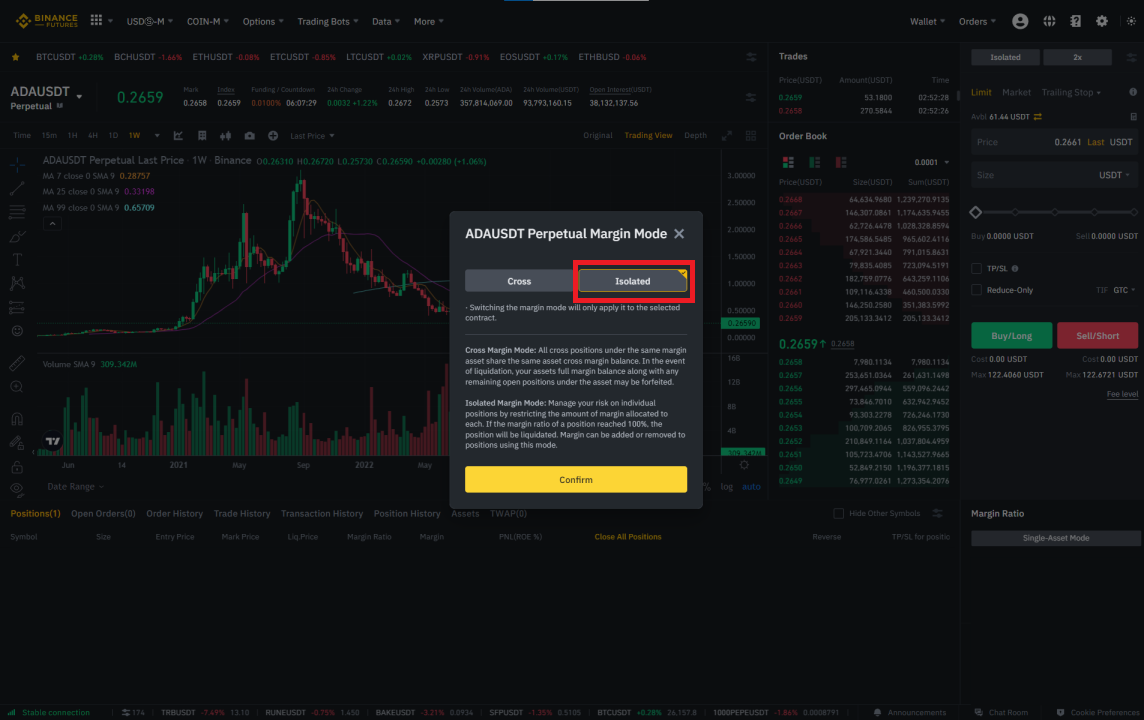Show bids-only order book icon
1144x720 pixels.
pyautogui.click(x=814, y=162)
